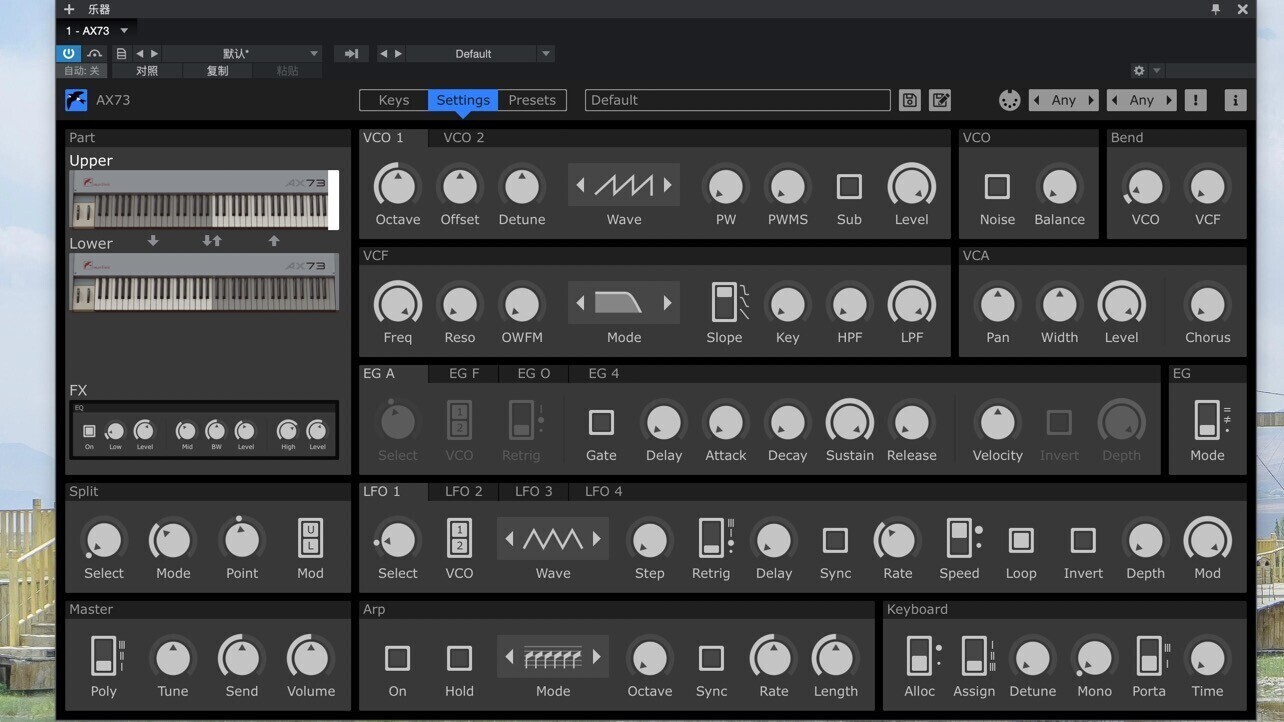Click the Master Volume knob
Image resolution: width=1284 pixels, height=722 pixels.
pos(310,658)
